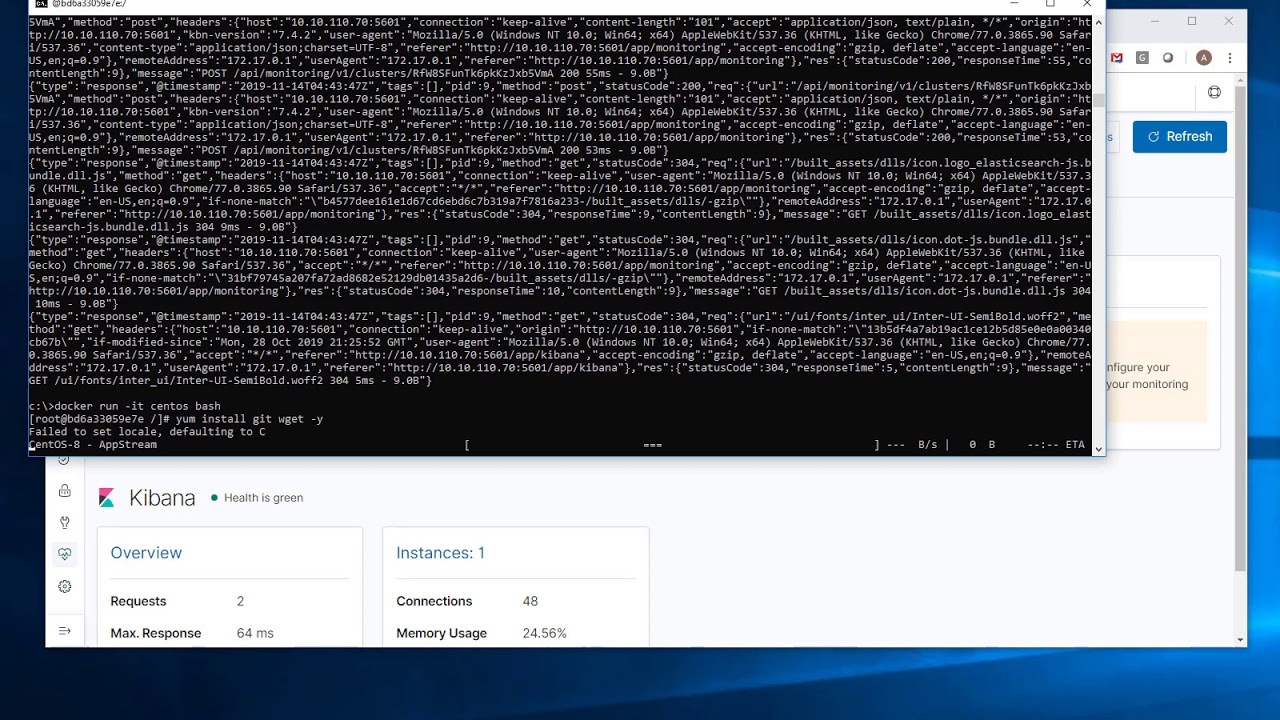Click the 'yum install git wget -y' line
Image resolution: width=1280 pixels, height=720 pixels.
176,419
